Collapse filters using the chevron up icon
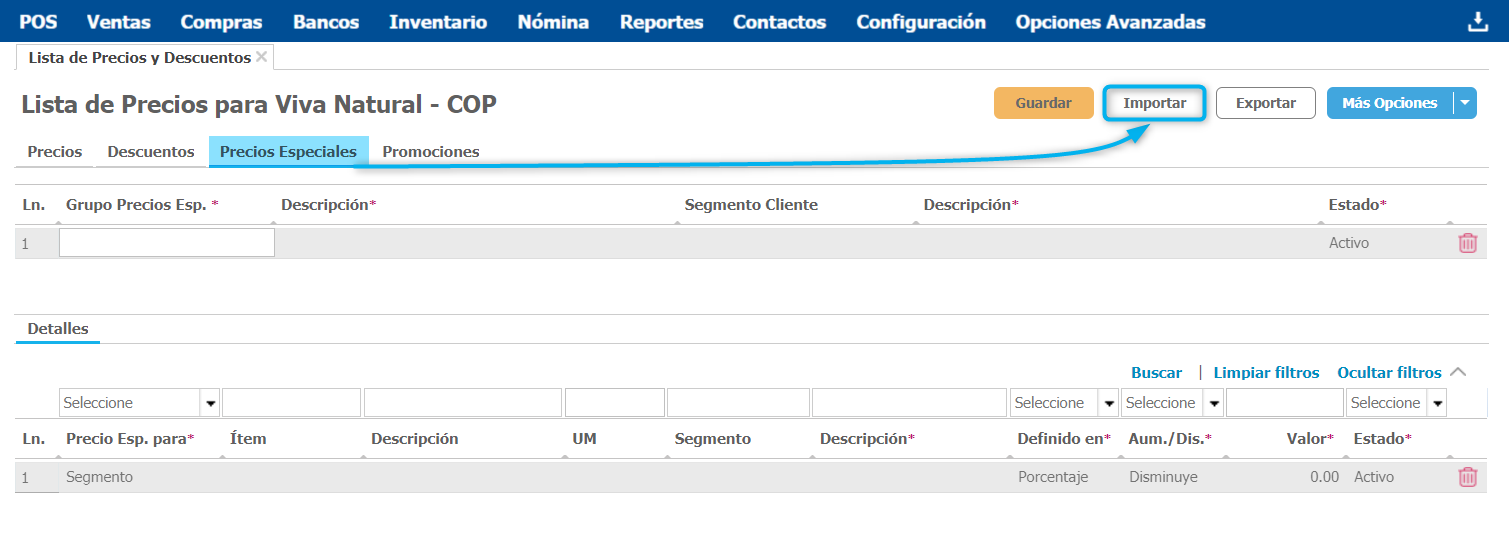1509x534 pixels. tap(1458, 372)
